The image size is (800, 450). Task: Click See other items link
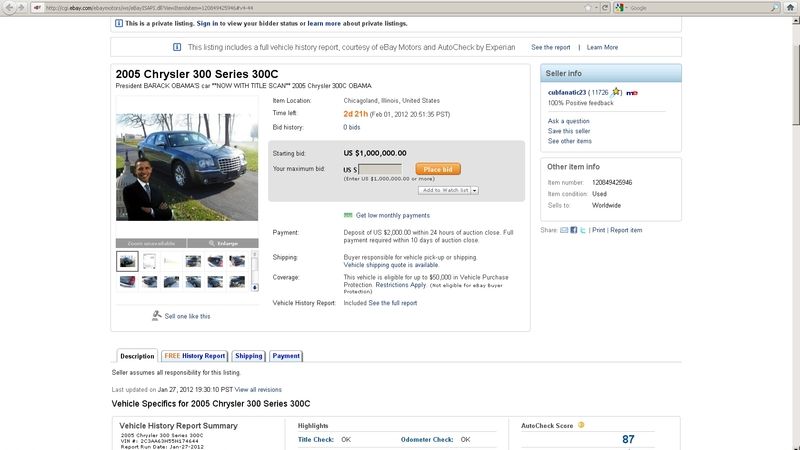(570, 141)
